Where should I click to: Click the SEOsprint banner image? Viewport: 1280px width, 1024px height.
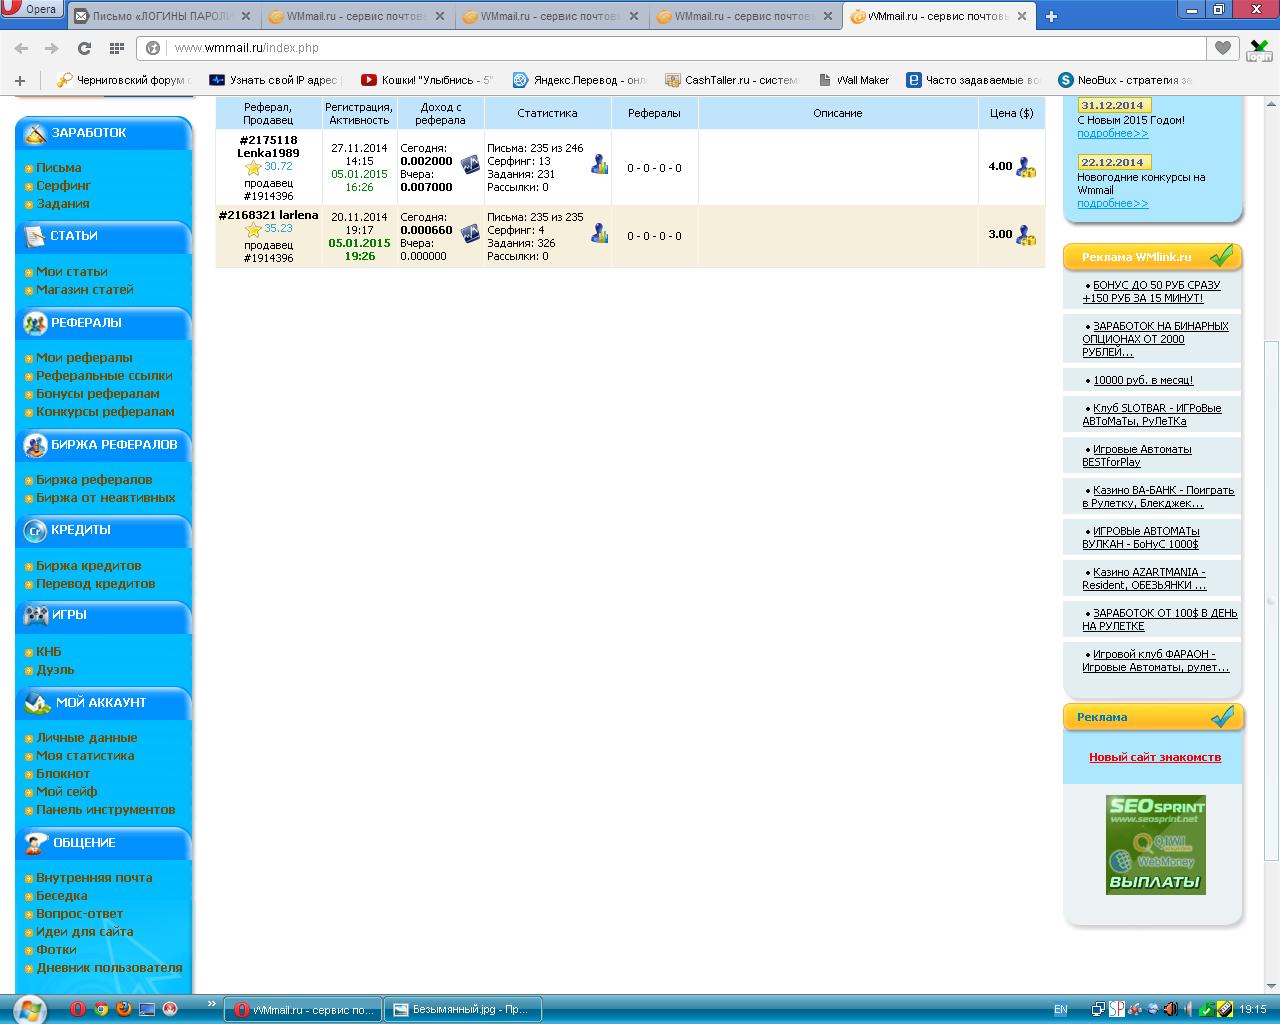[1155, 844]
